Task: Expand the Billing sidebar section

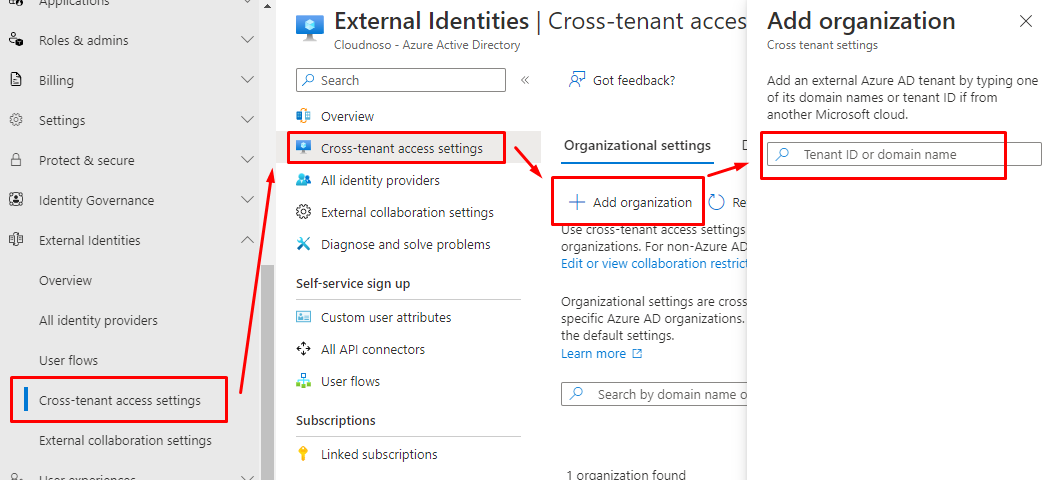Action: pyautogui.click(x=248, y=80)
